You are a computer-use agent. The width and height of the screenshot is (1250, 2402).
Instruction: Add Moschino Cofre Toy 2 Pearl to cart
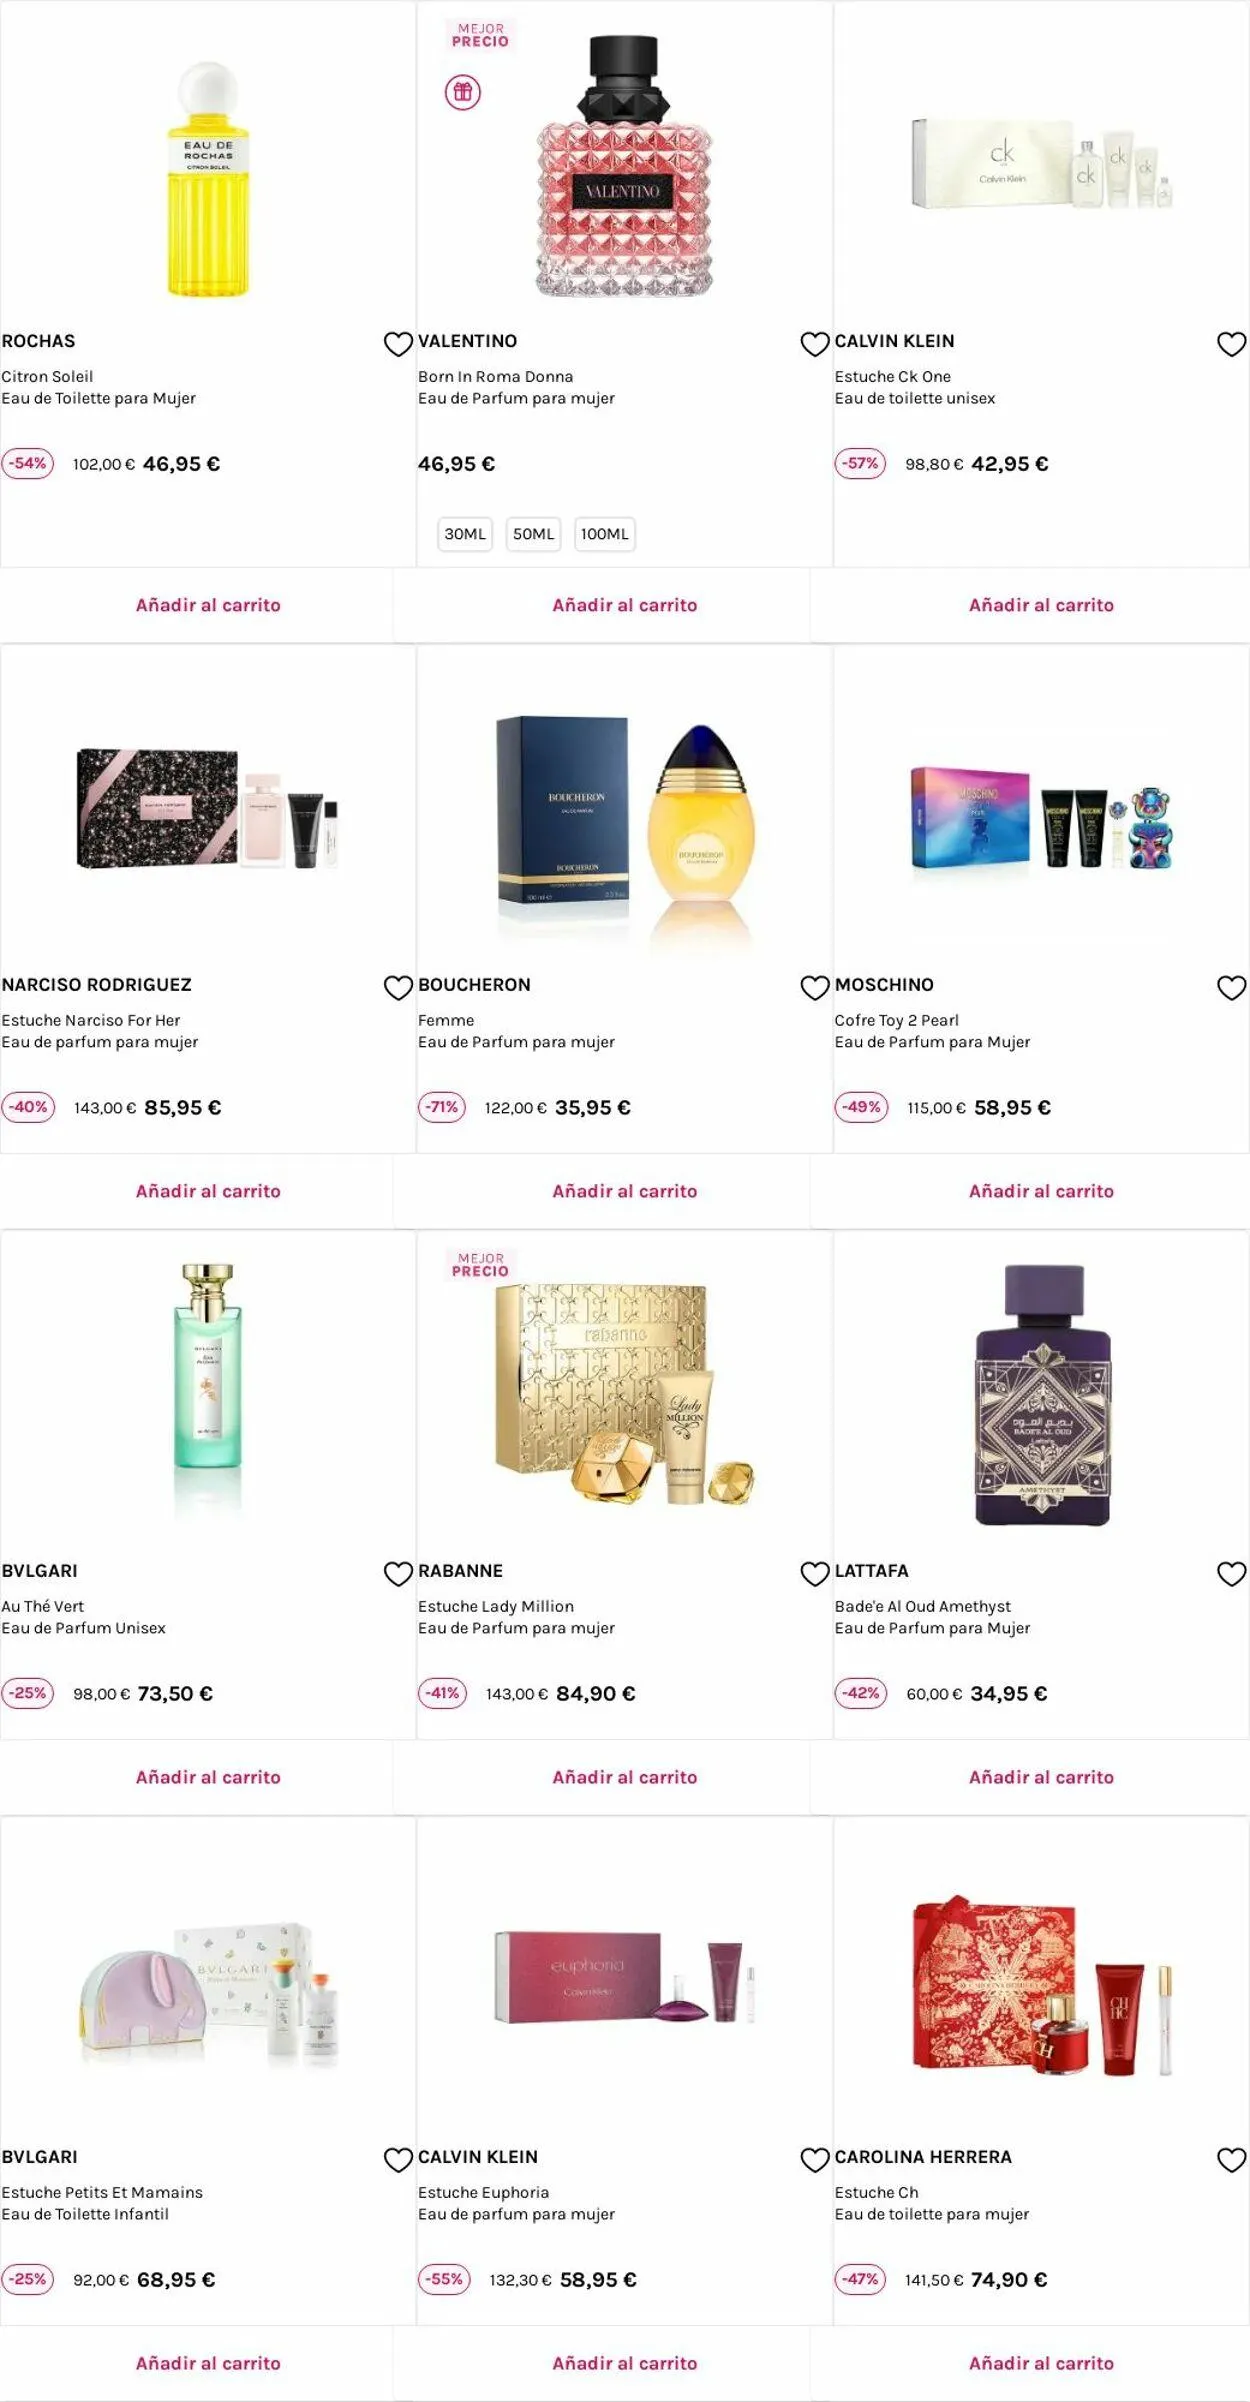pos(1041,1191)
